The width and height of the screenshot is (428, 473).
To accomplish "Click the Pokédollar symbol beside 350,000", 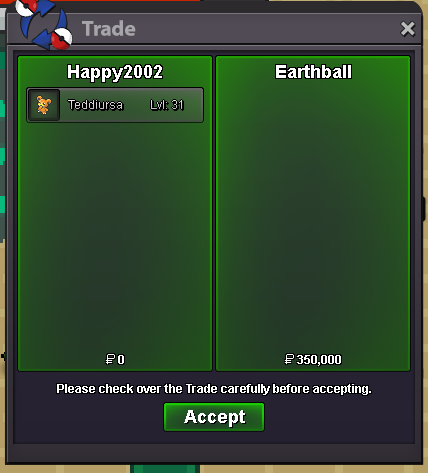I will tap(289, 359).
